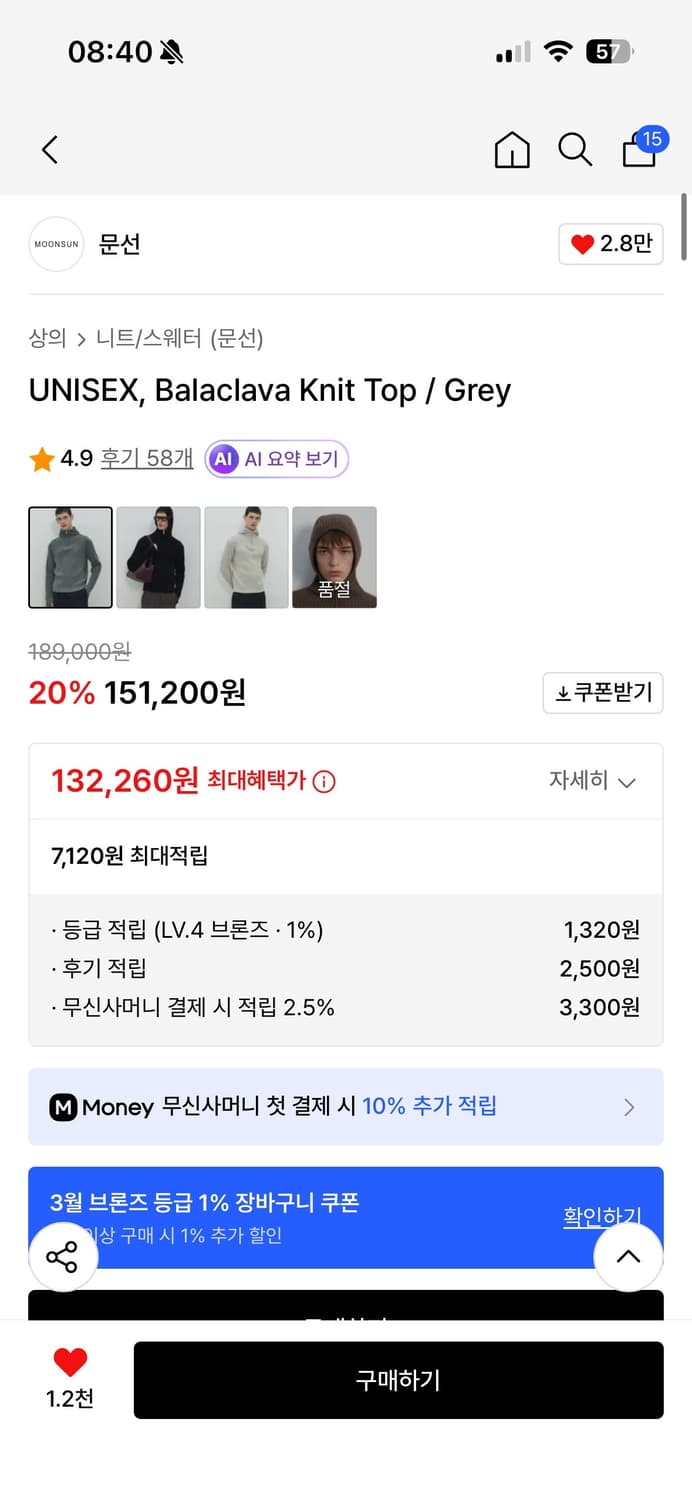Open the Money 10% 추가 적립 banner arrow
Screen dimensions: 692x1500
click(x=629, y=1107)
